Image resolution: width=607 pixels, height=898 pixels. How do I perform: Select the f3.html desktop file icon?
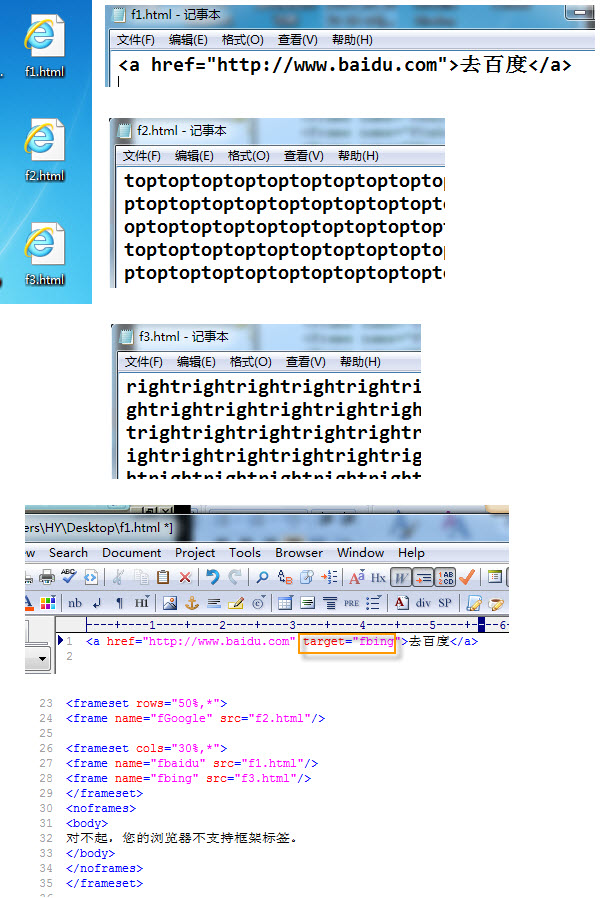pyautogui.click(x=44, y=254)
